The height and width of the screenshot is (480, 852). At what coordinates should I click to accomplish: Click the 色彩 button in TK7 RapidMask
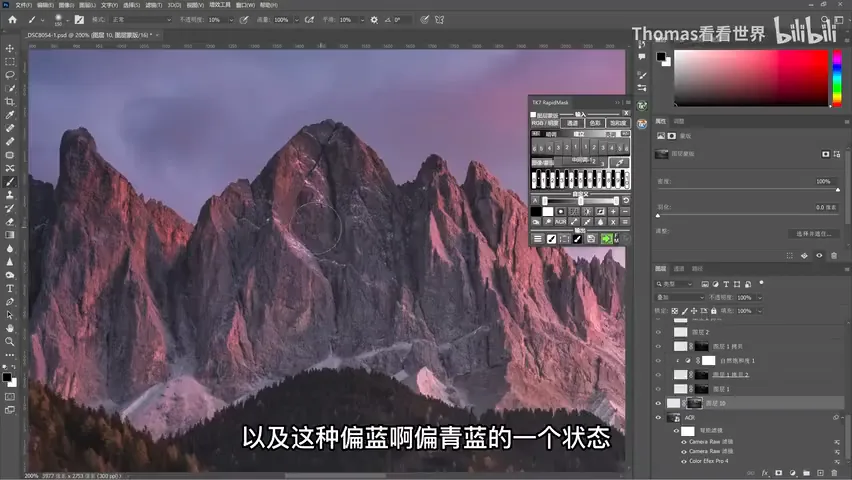(595, 123)
